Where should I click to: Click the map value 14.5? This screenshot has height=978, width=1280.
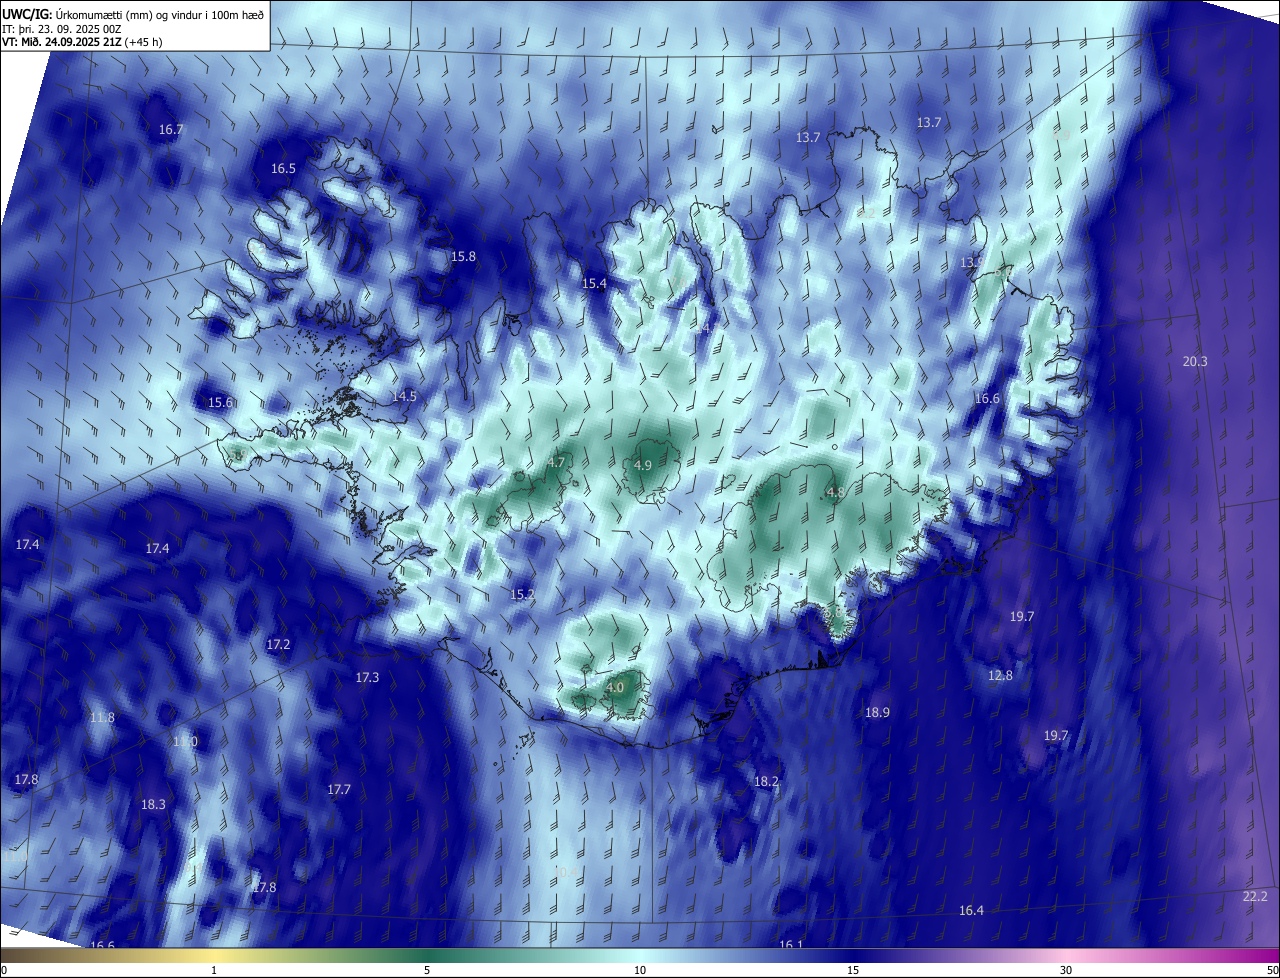(404, 397)
